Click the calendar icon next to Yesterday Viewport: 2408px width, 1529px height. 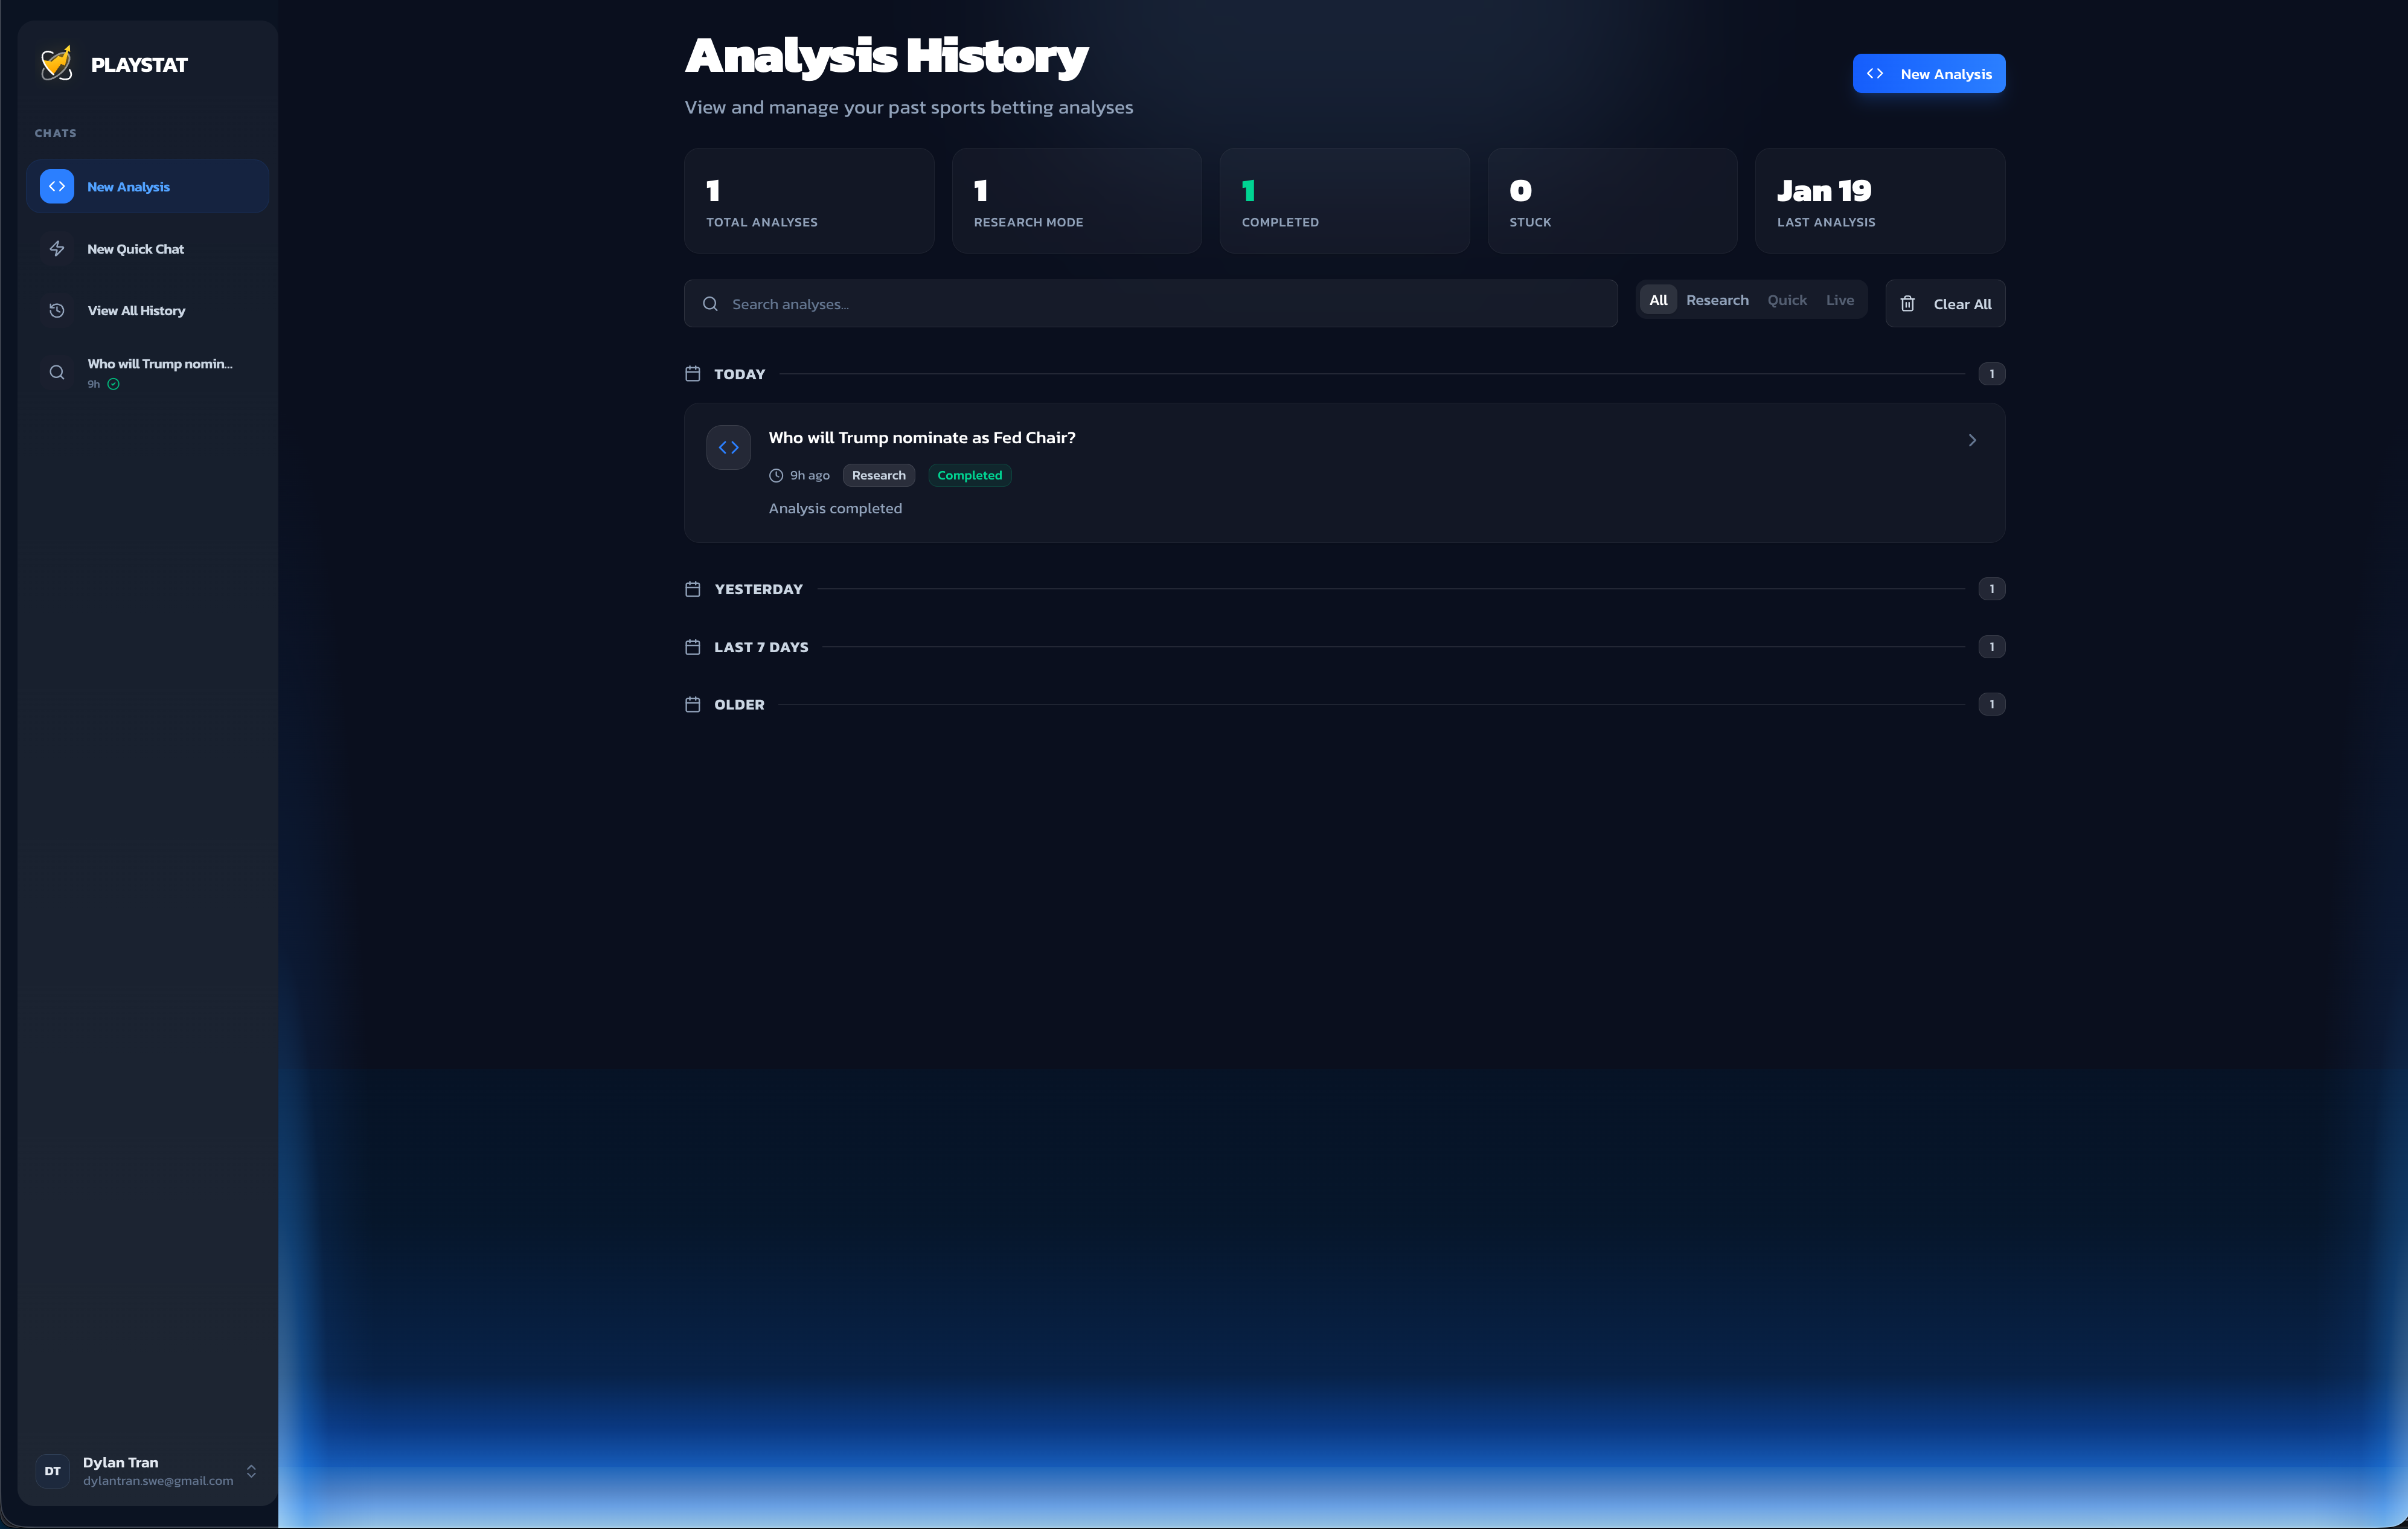[692, 588]
